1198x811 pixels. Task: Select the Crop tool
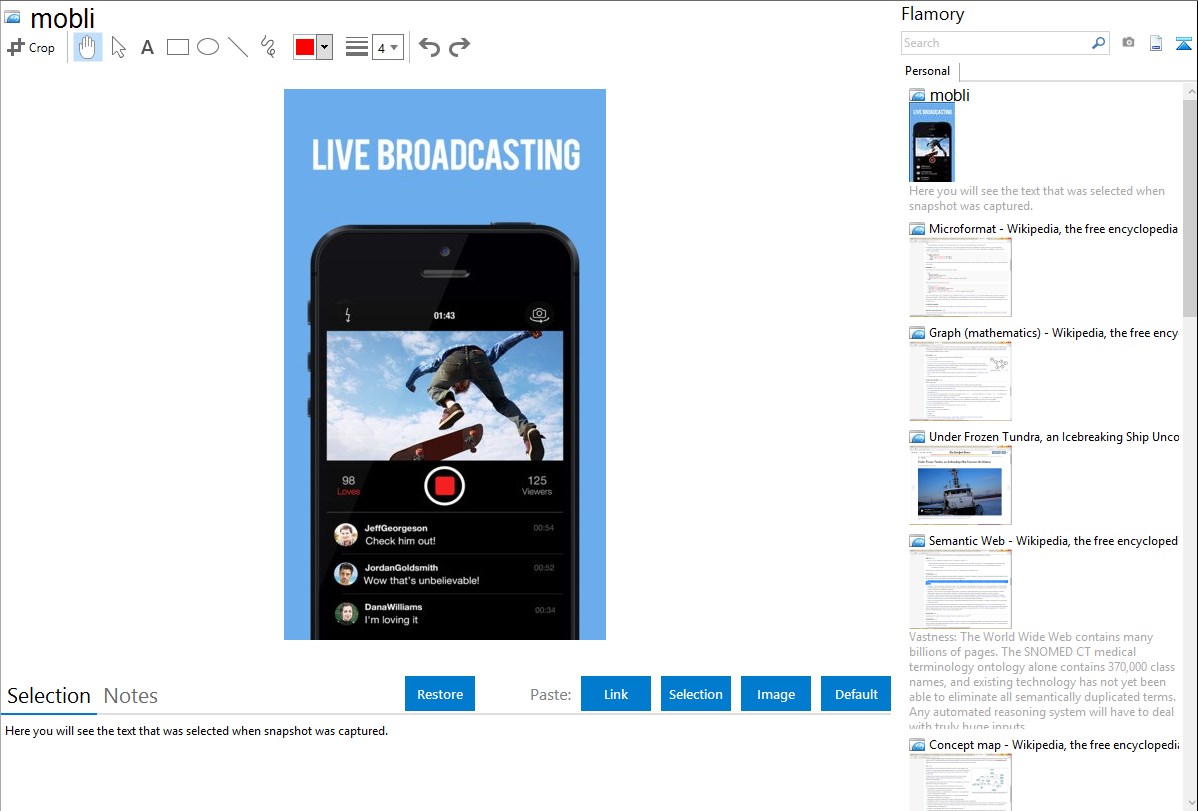point(31,47)
